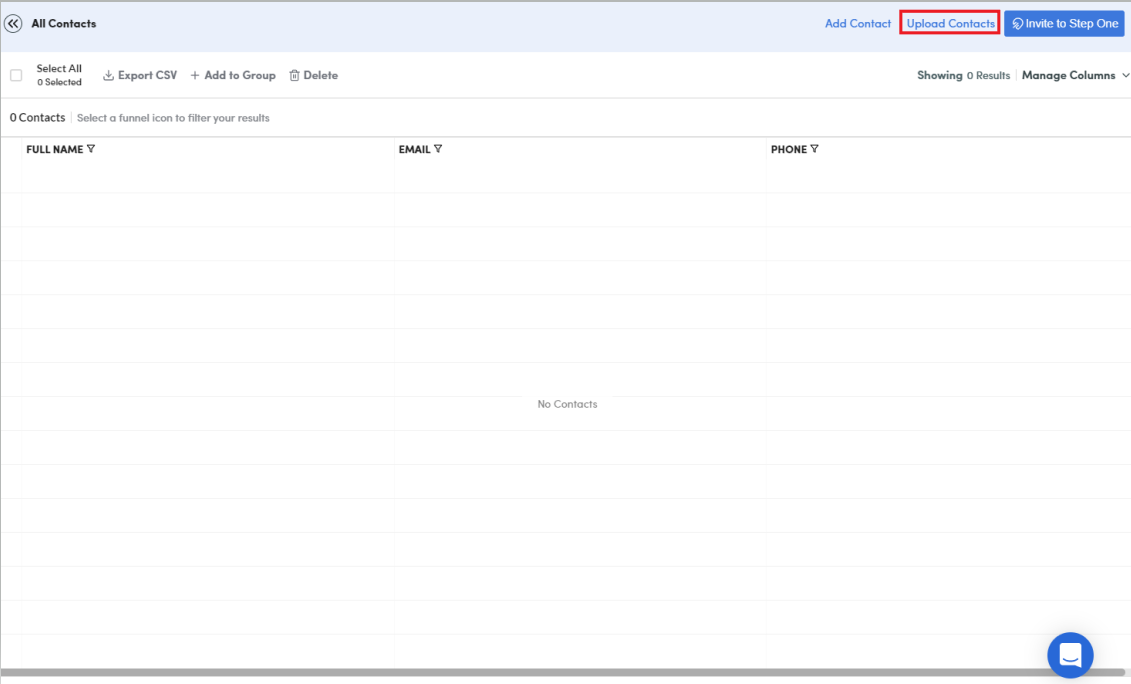Click the Delete button
The image size is (1131, 684).
pyautogui.click(x=314, y=75)
